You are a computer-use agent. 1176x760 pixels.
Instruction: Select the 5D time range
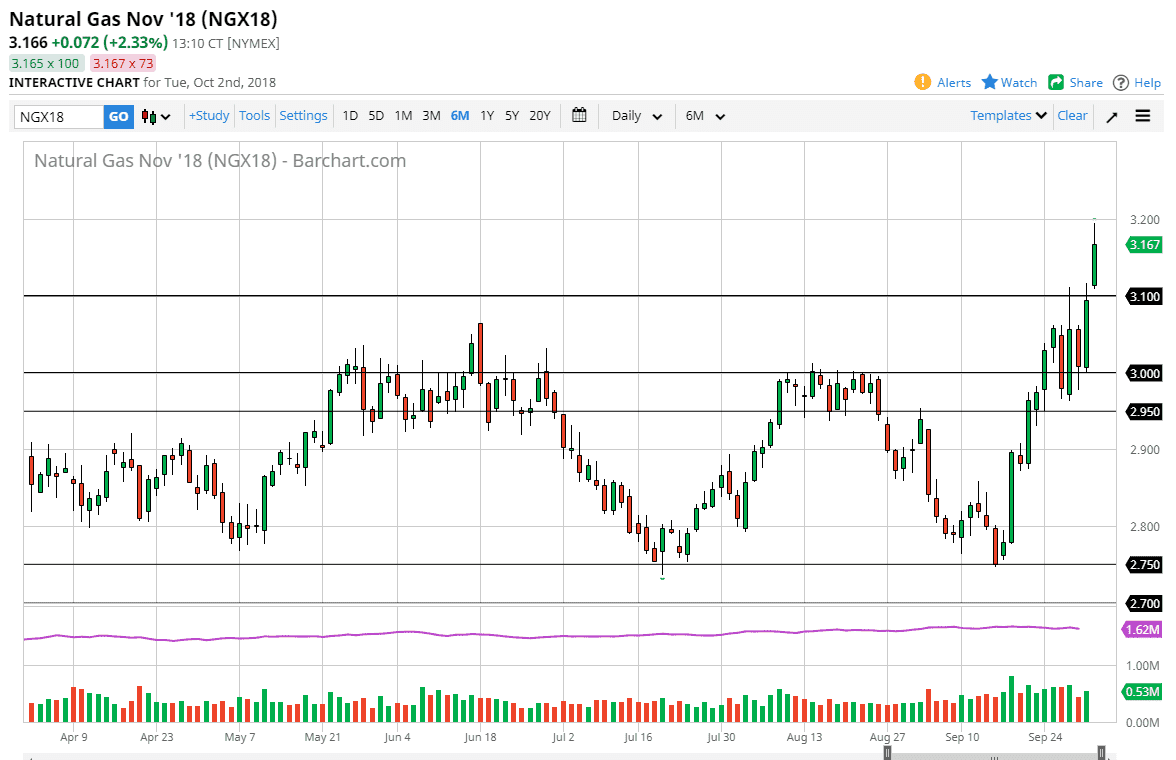376,116
